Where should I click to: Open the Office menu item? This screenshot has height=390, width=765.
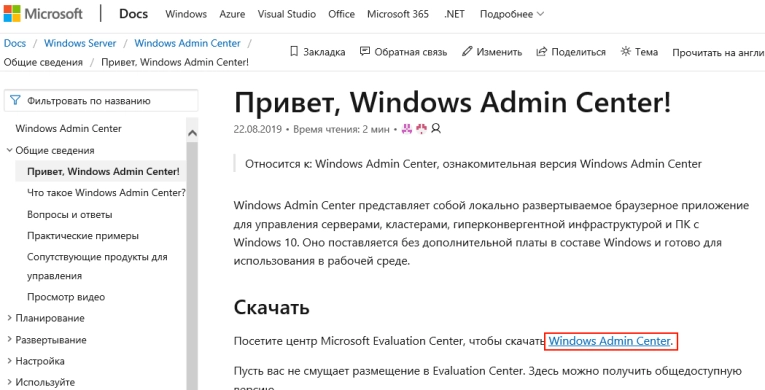342,14
